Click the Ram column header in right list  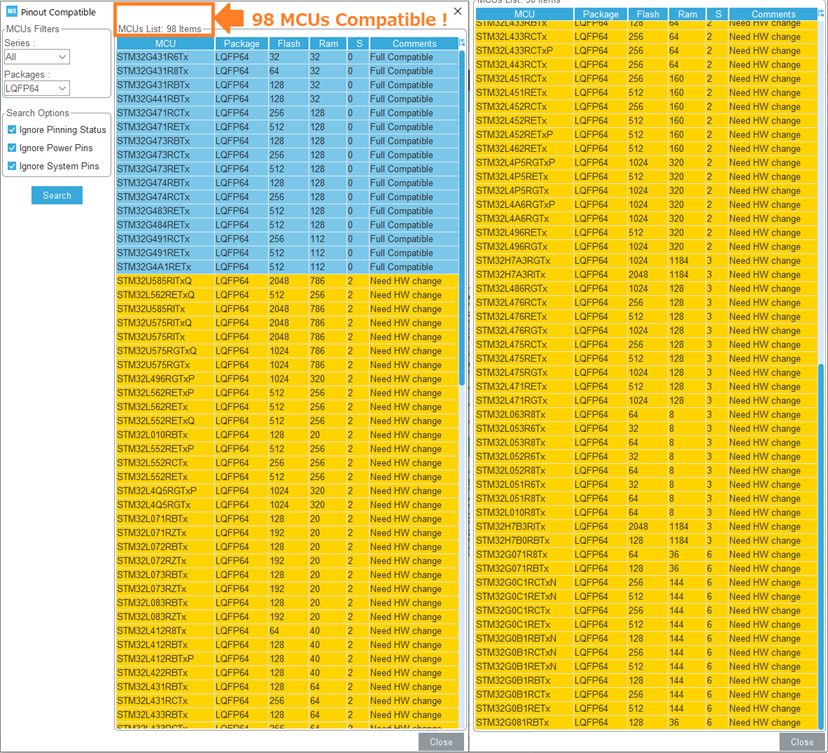click(x=687, y=14)
